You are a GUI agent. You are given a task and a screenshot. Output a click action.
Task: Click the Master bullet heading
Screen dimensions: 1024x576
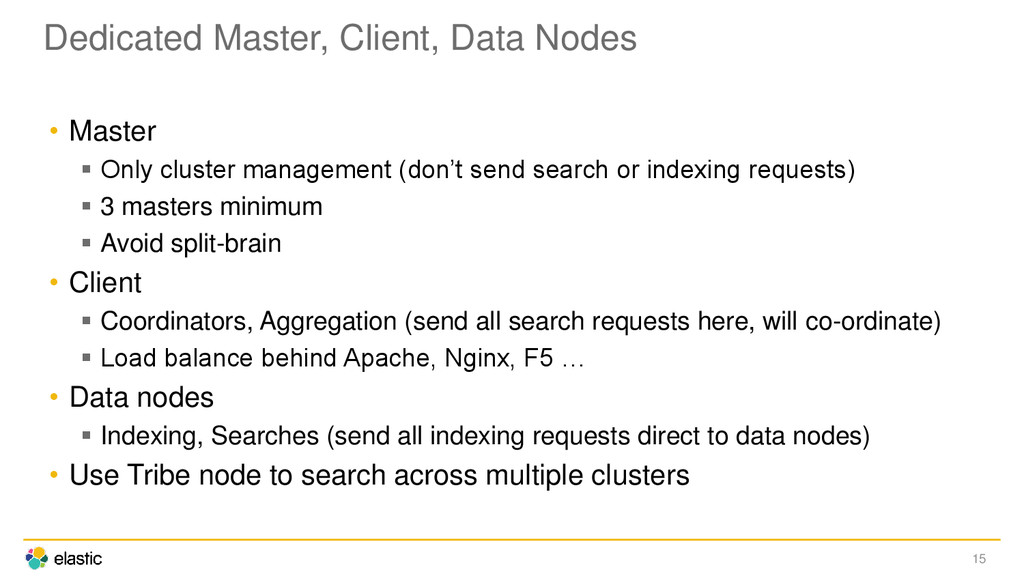[x=112, y=131]
